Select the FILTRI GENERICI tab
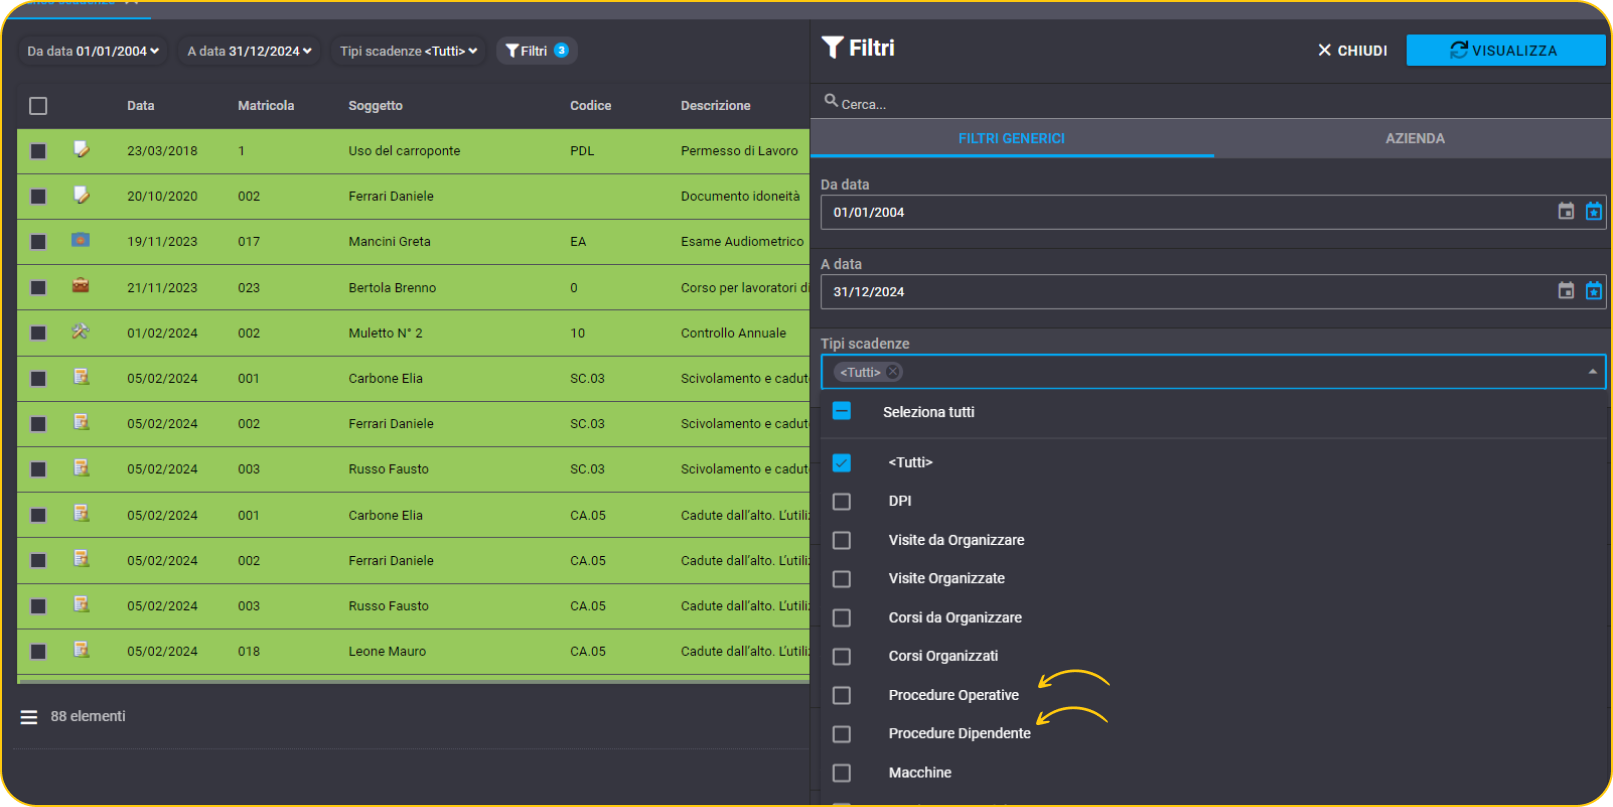The height and width of the screenshot is (807, 1613). point(1011,138)
